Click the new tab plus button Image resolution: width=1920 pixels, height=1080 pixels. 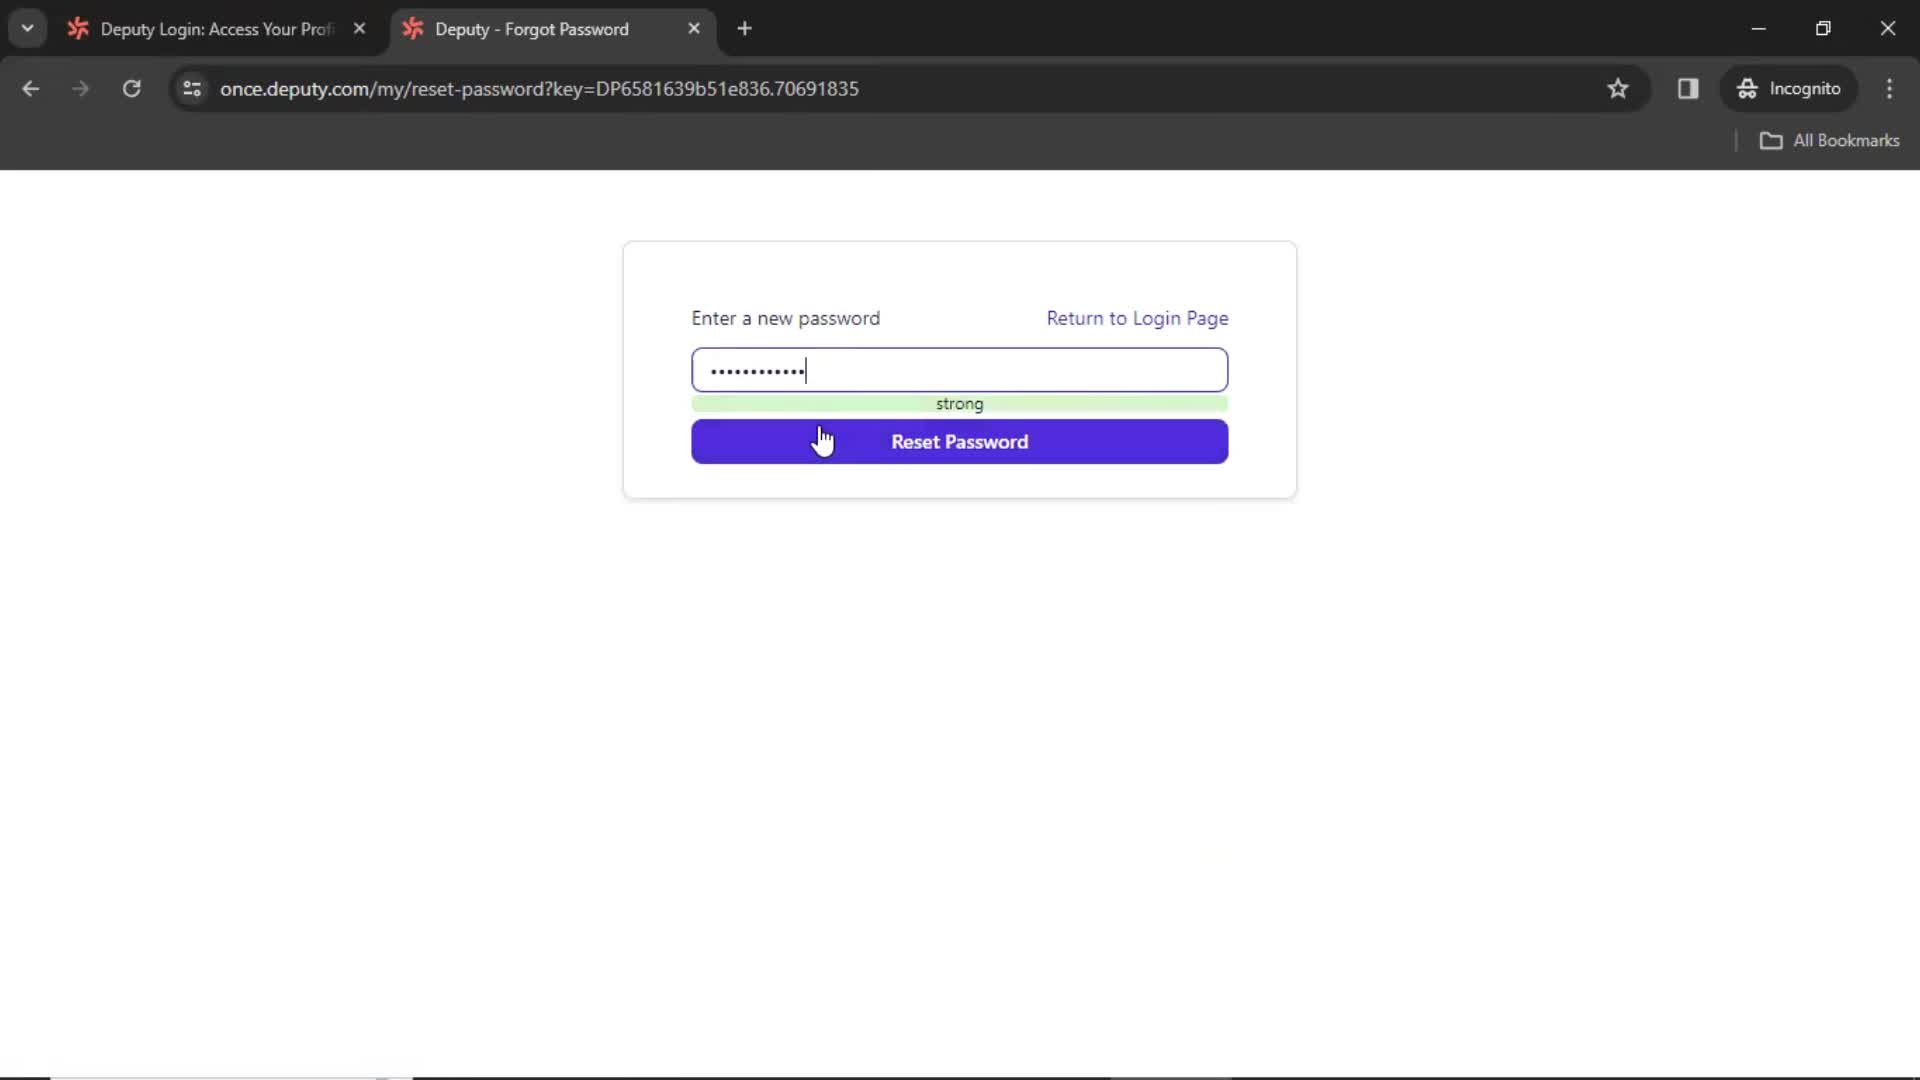point(745,29)
